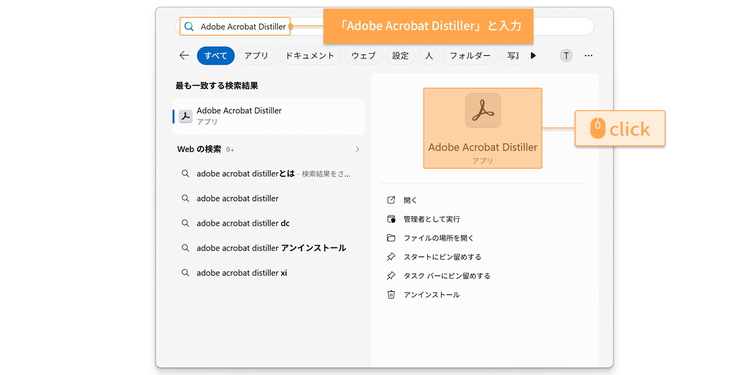The image size is (750, 375).
Task: Click magnifier icon beside distillerとは suggestion
Action: tap(185, 174)
